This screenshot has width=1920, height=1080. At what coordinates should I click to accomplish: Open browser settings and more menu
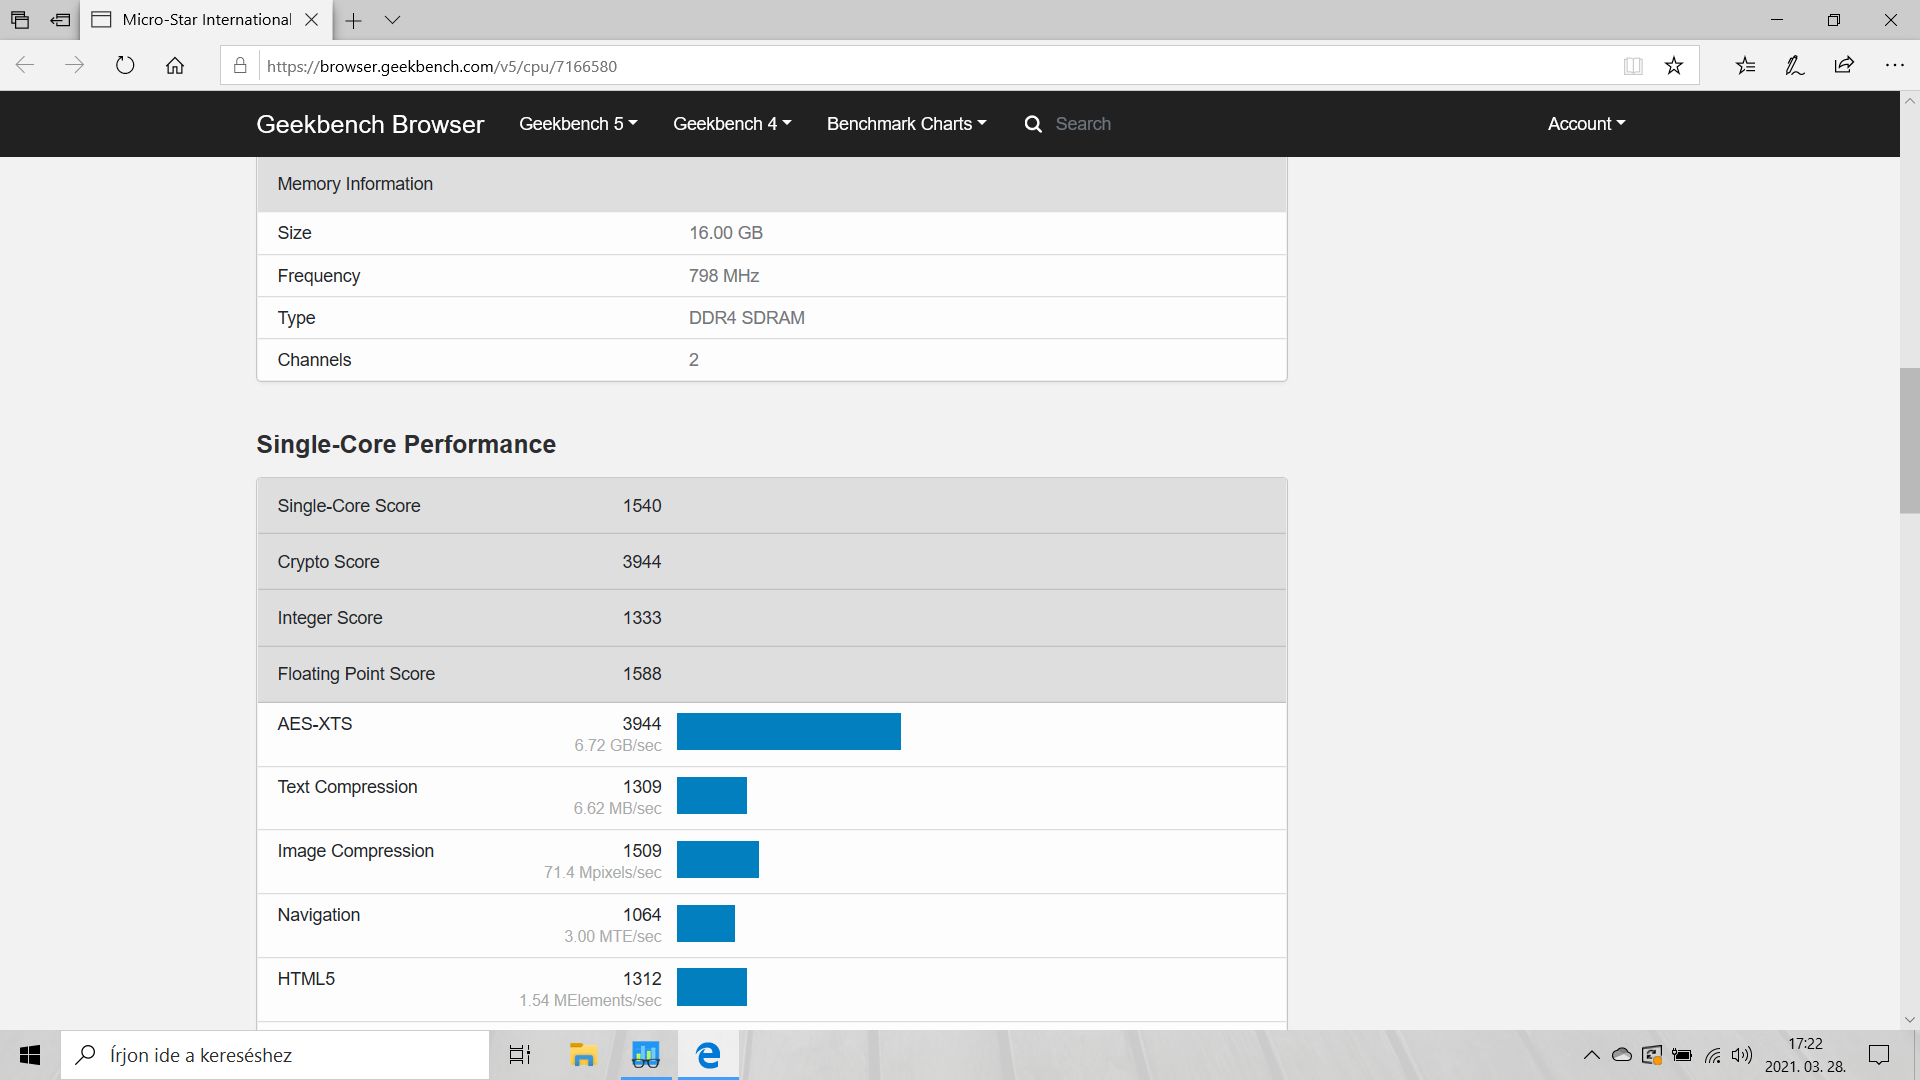click(x=1894, y=66)
